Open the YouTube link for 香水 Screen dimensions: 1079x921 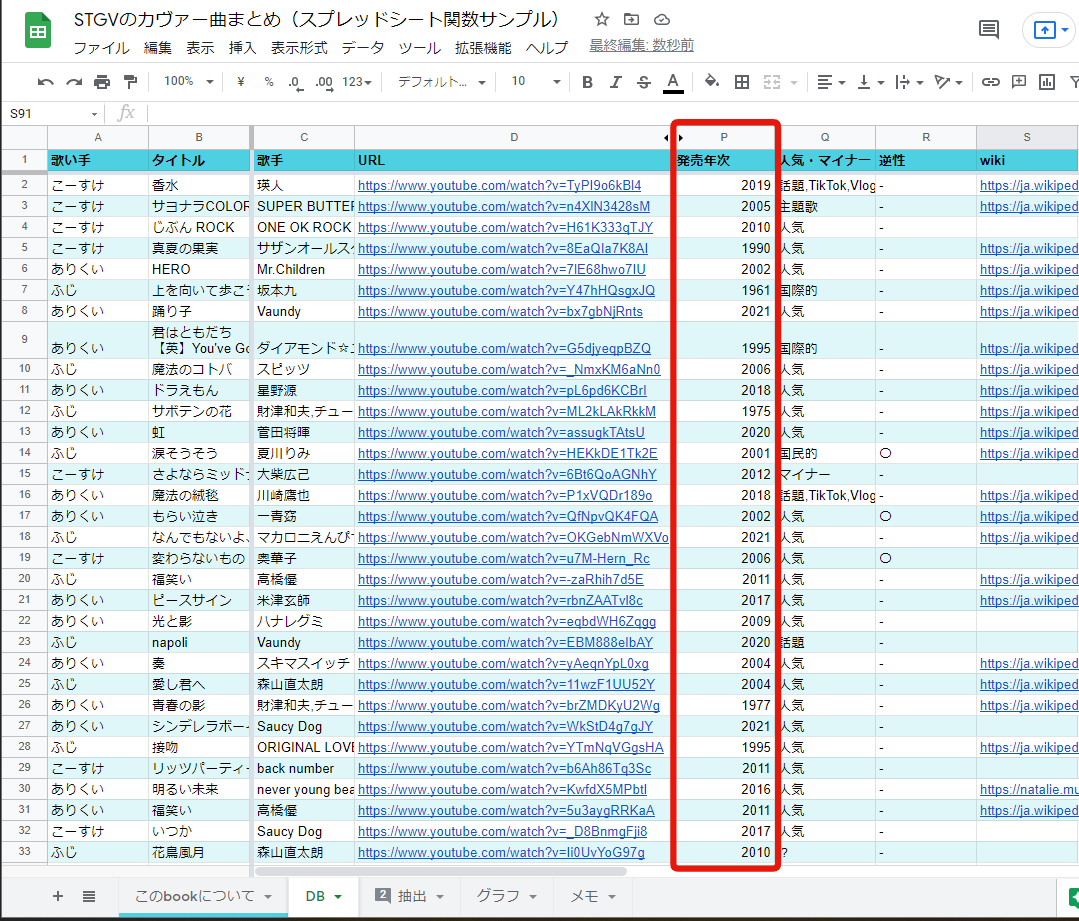point(499,185)
